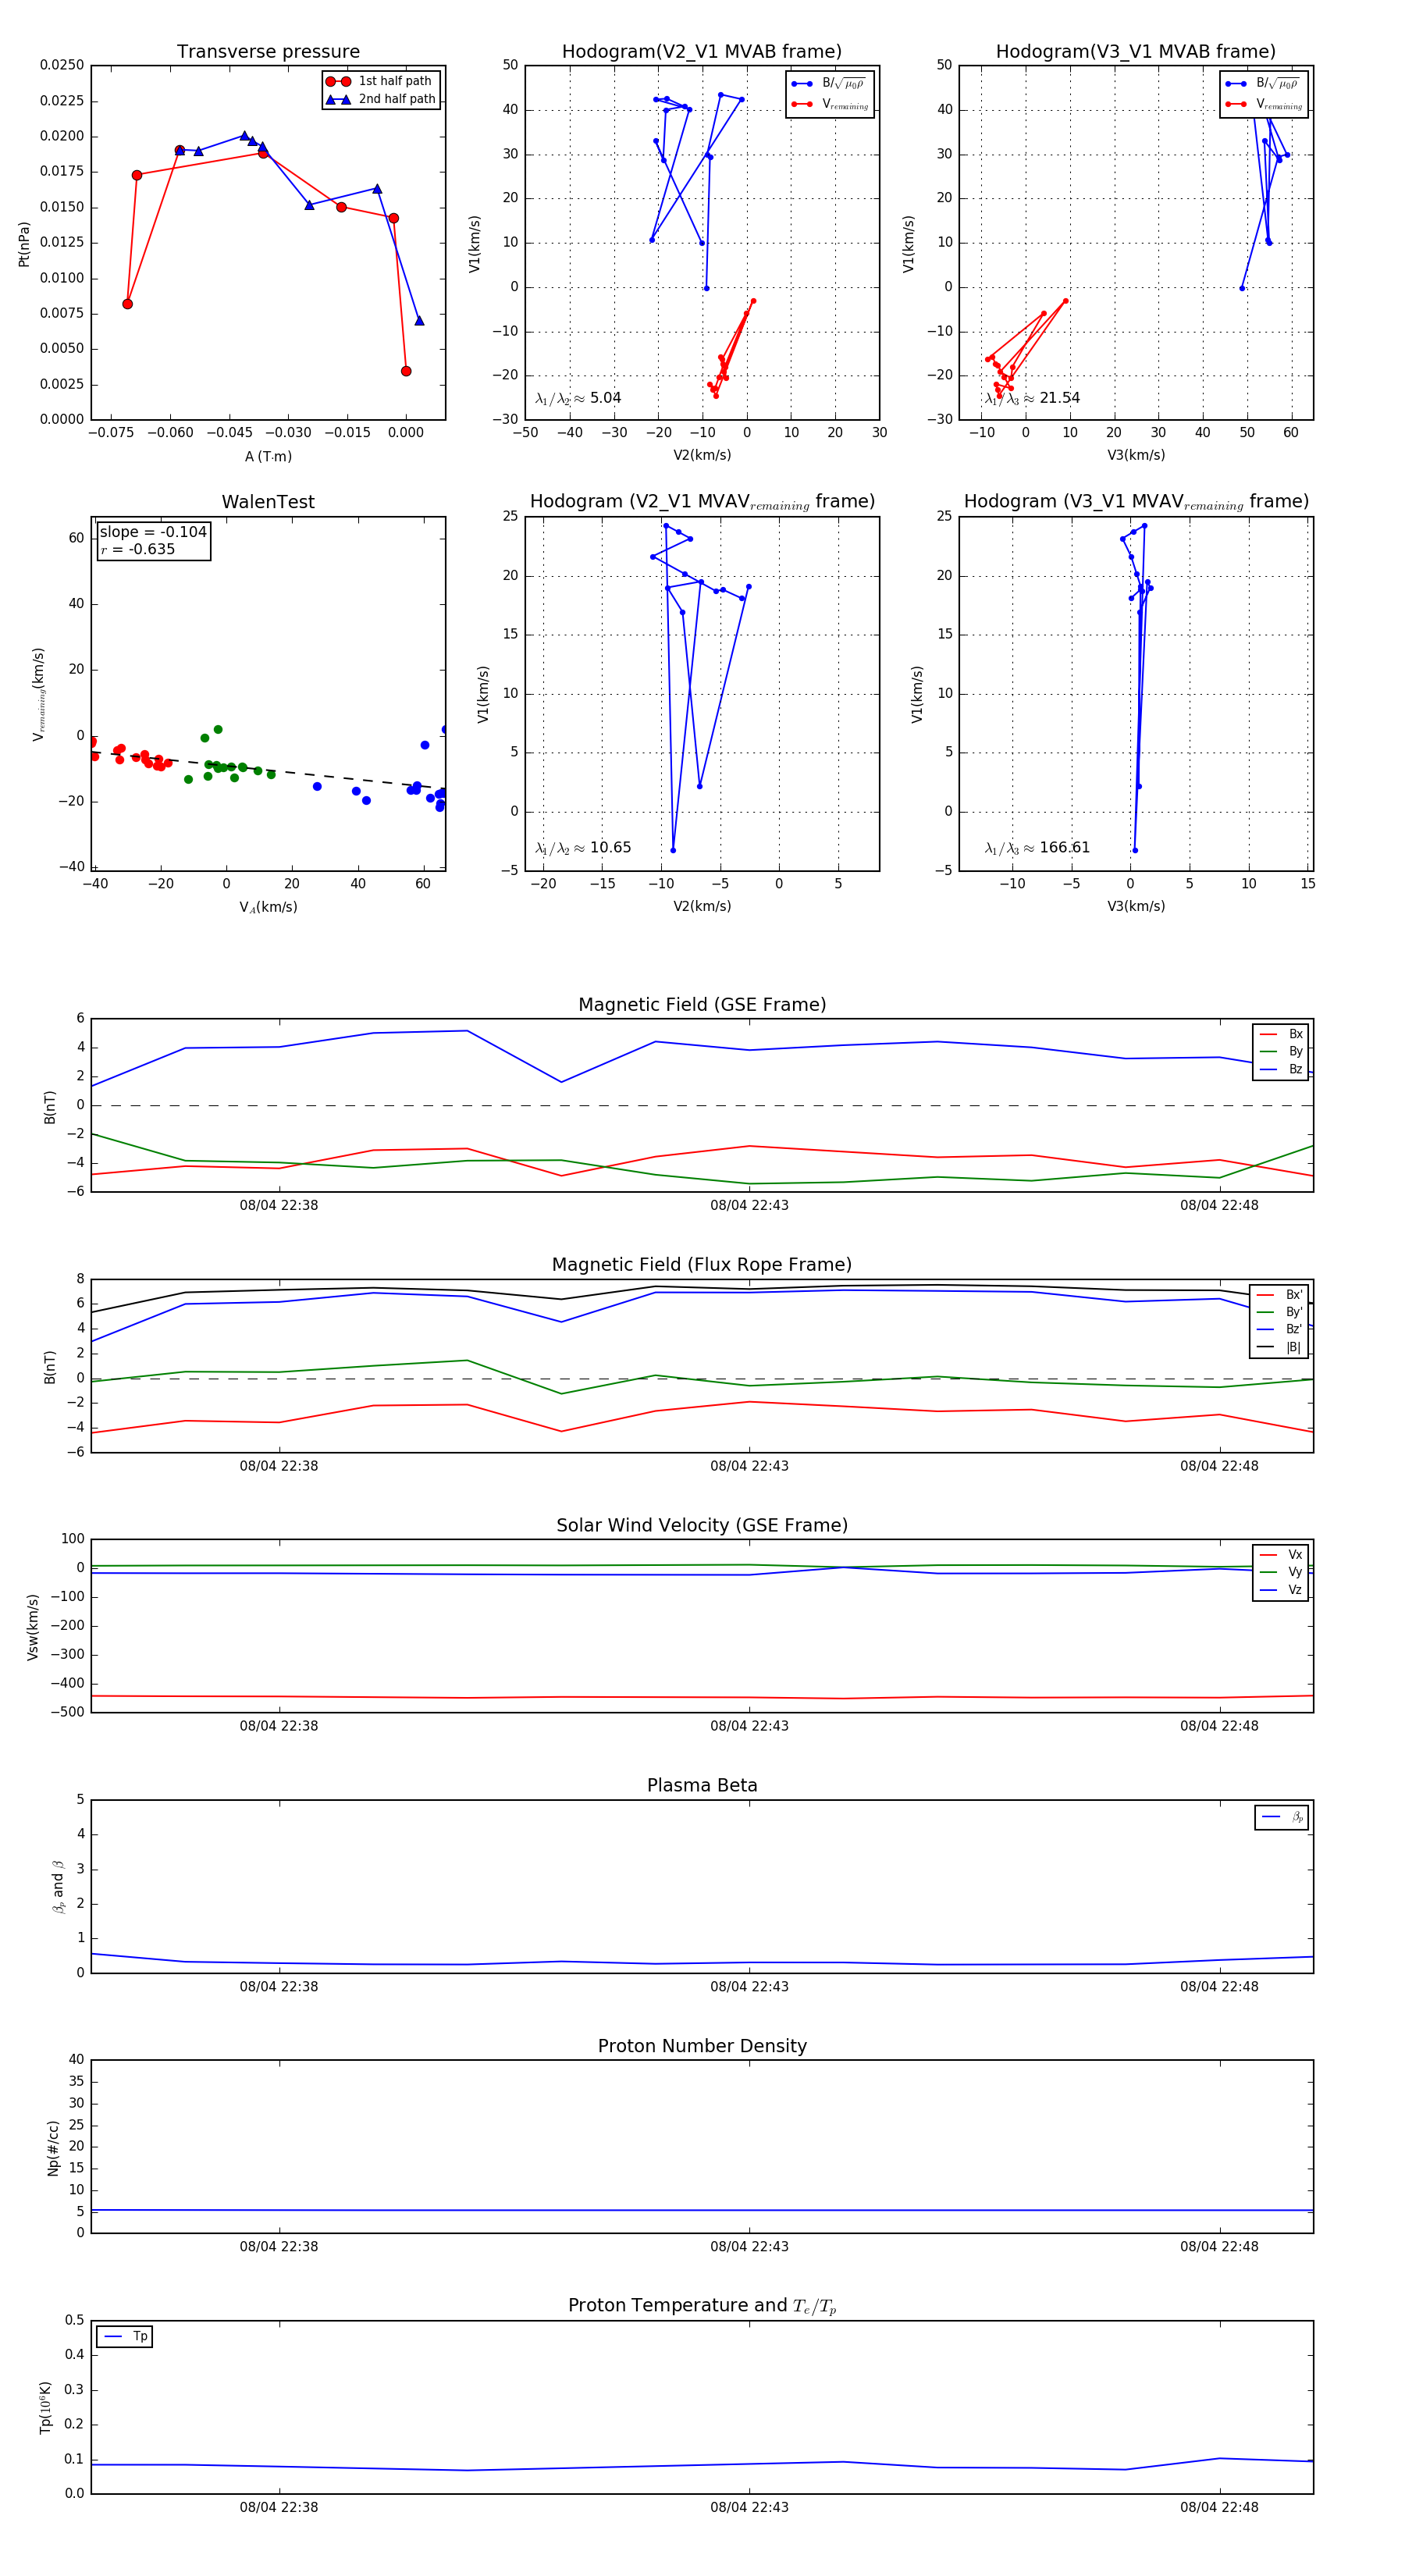Click the 'WalenTest' plot title
This screenshot has height=2576, width=1405.
tap(268, 502)
